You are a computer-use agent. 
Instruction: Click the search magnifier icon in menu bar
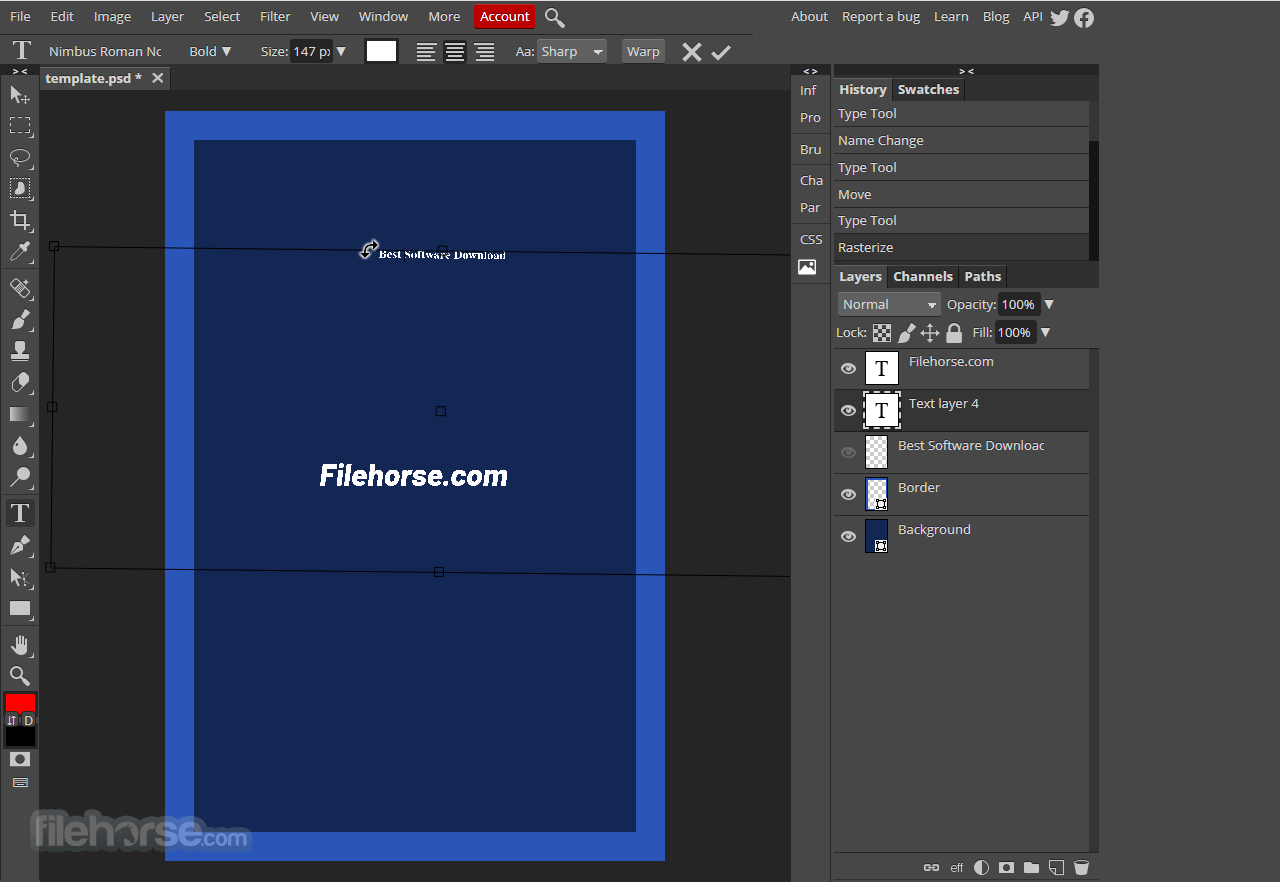pyautogui.click(x=555, y=17)
